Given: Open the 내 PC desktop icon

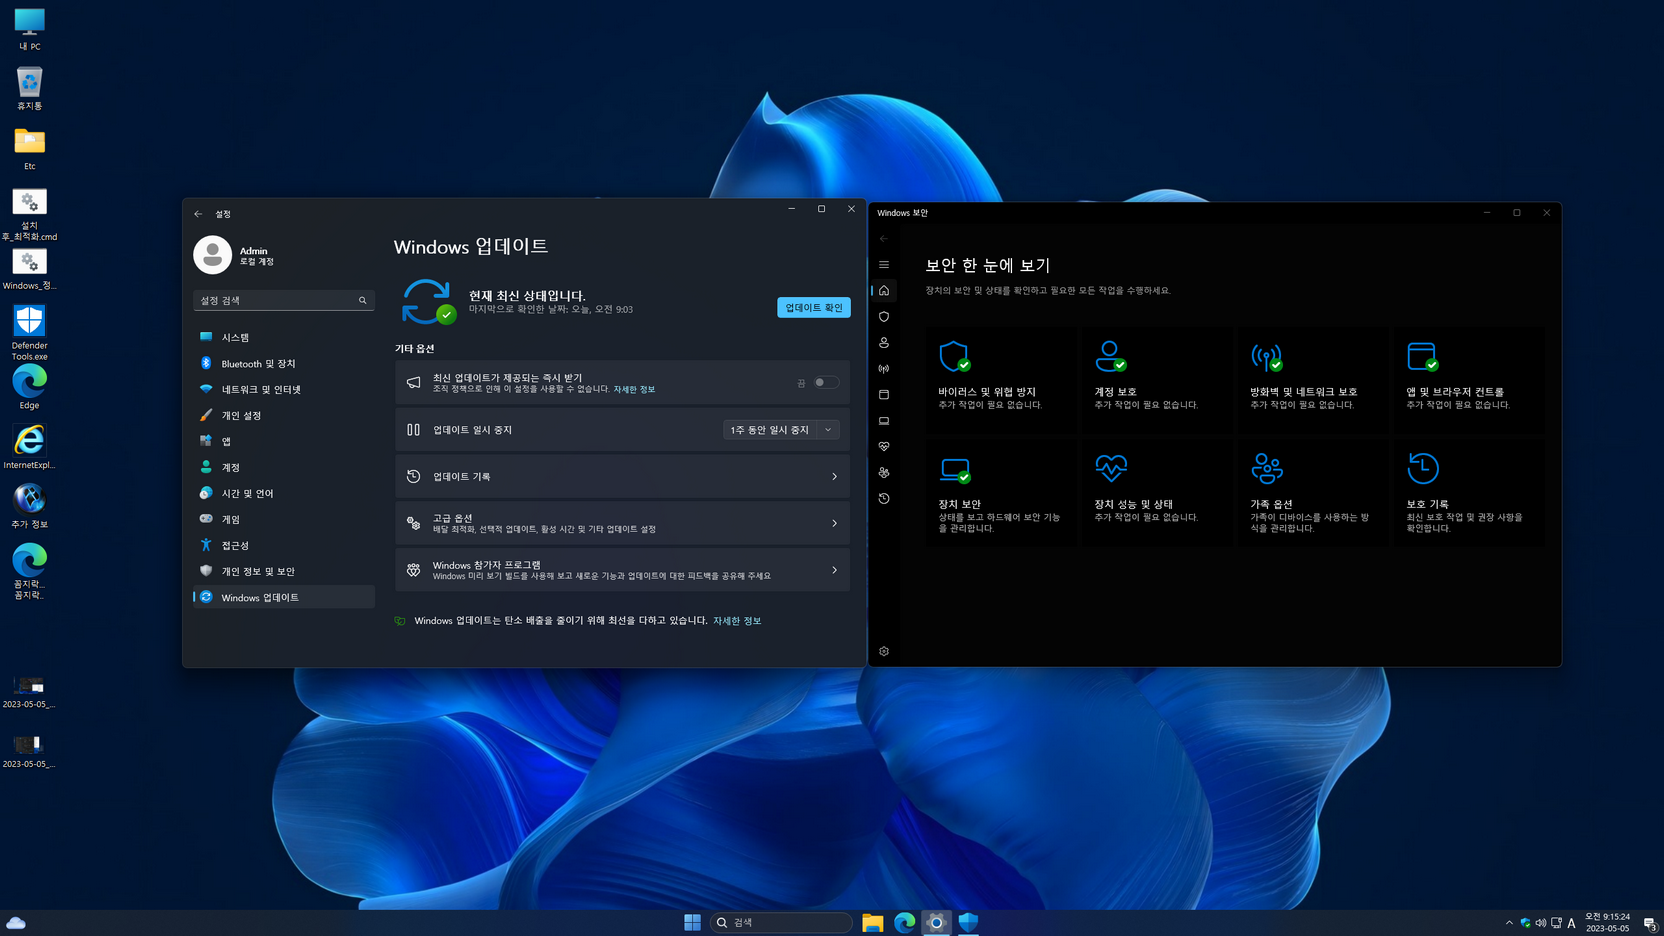Looking at the screenshot, I should click(x=29, y=29).
